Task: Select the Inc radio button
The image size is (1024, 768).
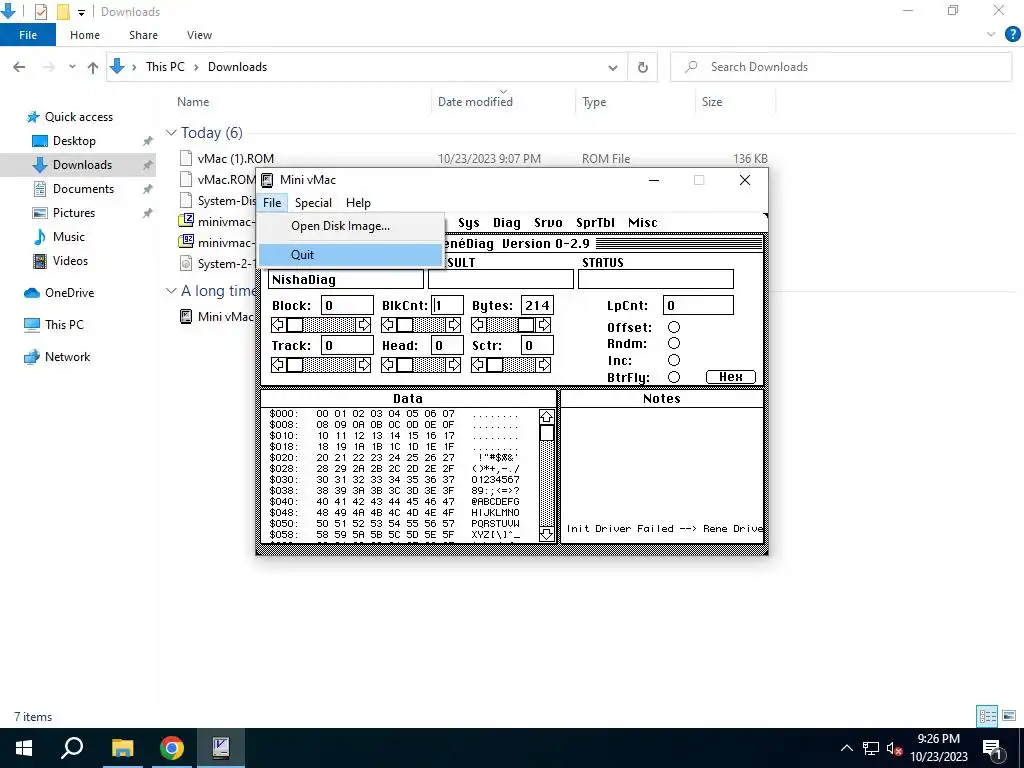Action: click(x=674, y=360)
